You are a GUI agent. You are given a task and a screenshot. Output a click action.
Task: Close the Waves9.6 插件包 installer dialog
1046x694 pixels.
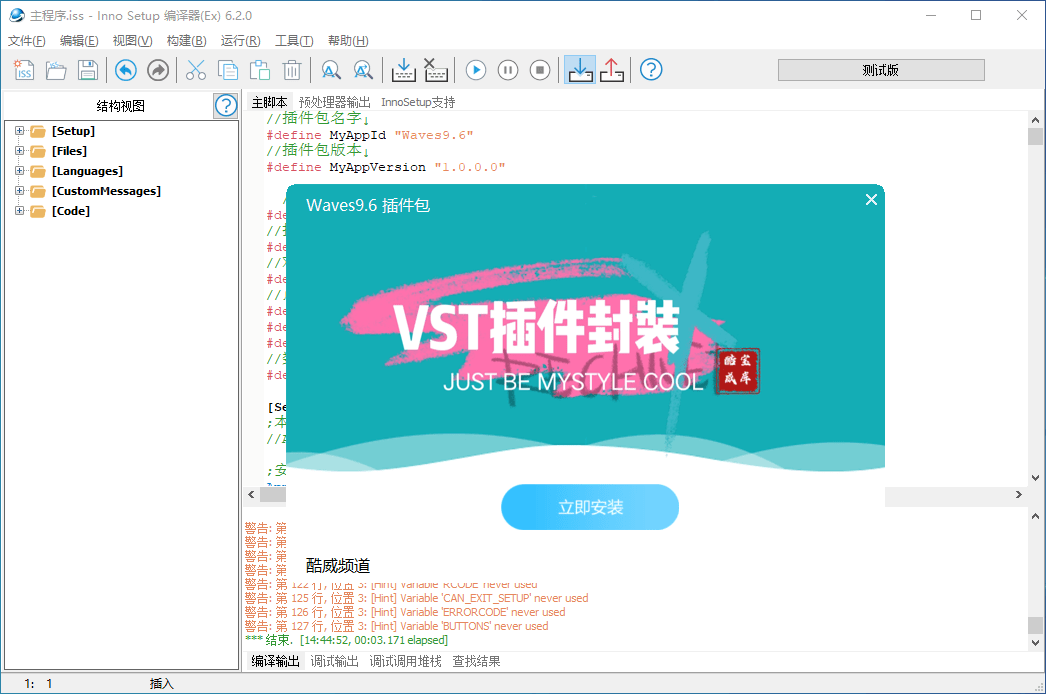pos(871,200)
